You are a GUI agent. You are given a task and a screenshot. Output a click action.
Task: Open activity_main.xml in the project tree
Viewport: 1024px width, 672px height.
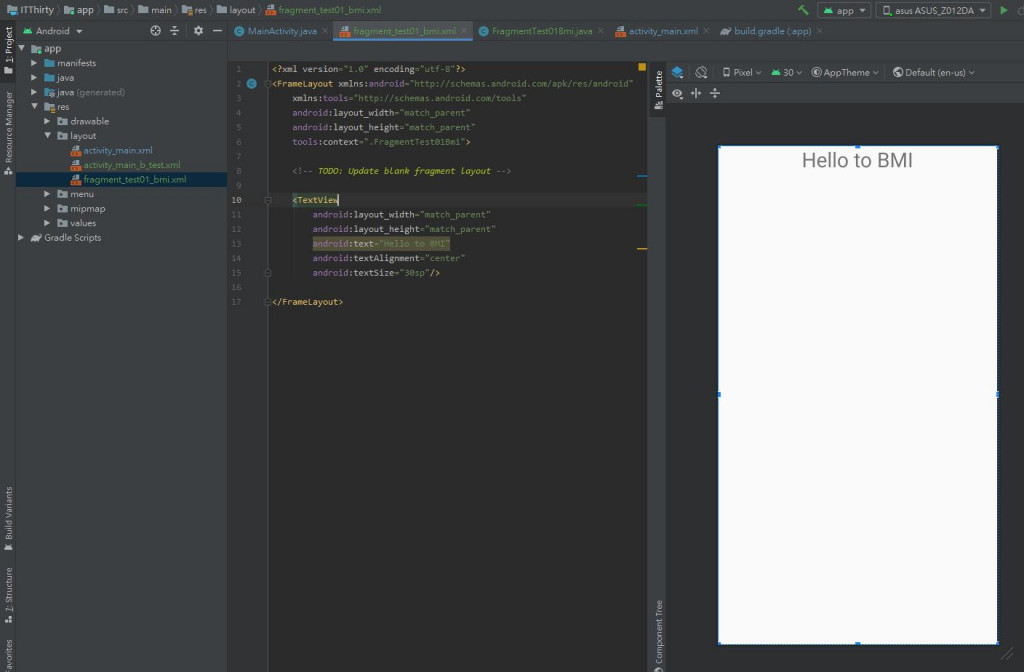117,150
